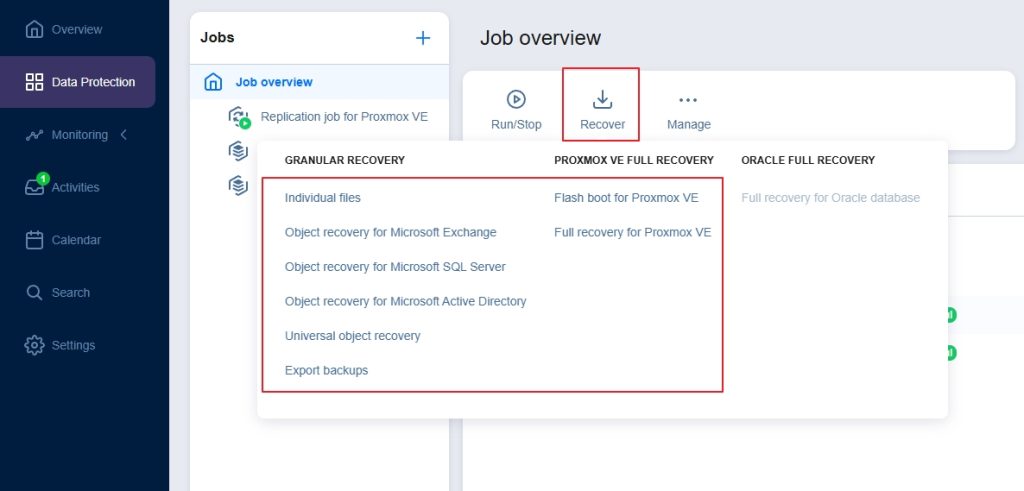Image resolution: width=1024 pixels, height=491 pixels.
Task: Select Job overview in Jobs tree
Action: click(x=273, y=82)
